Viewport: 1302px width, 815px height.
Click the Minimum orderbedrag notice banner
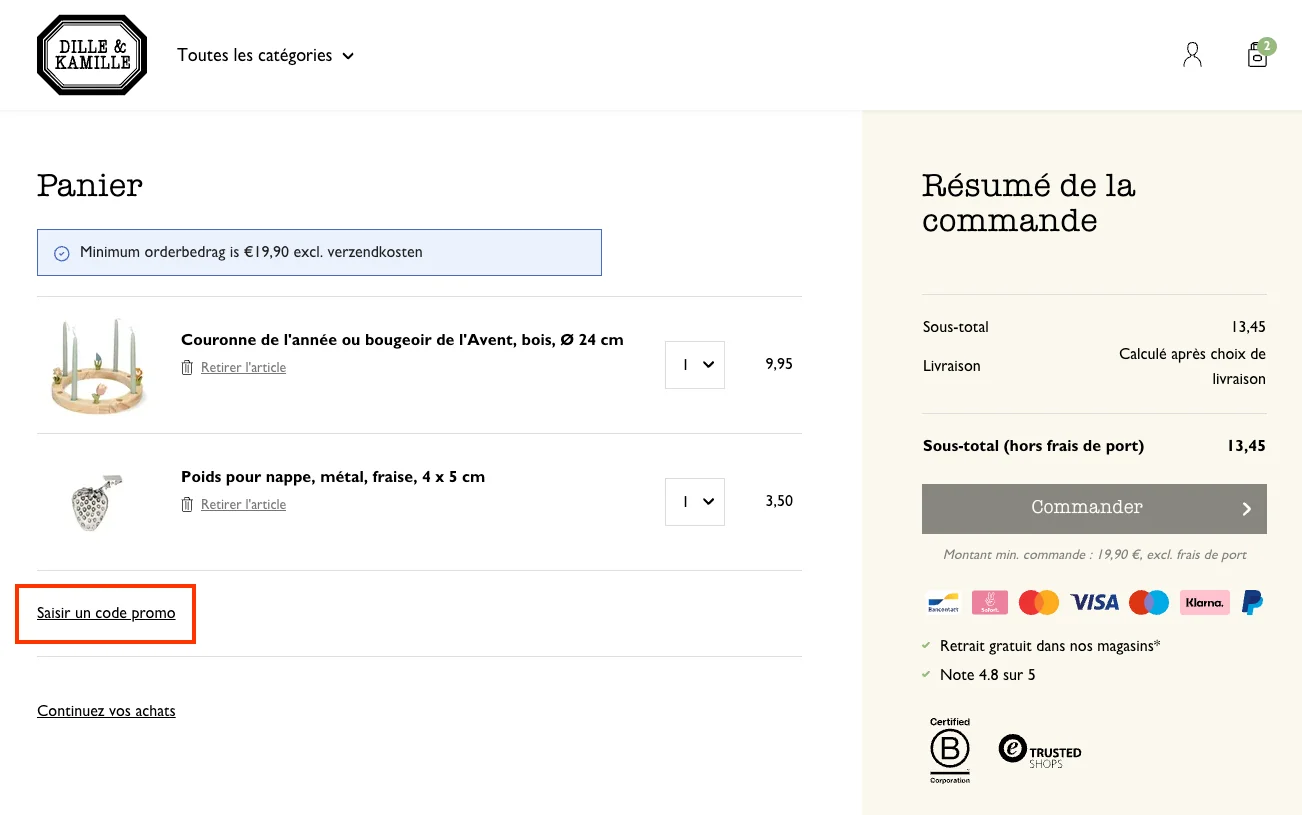tap(319, 252)
